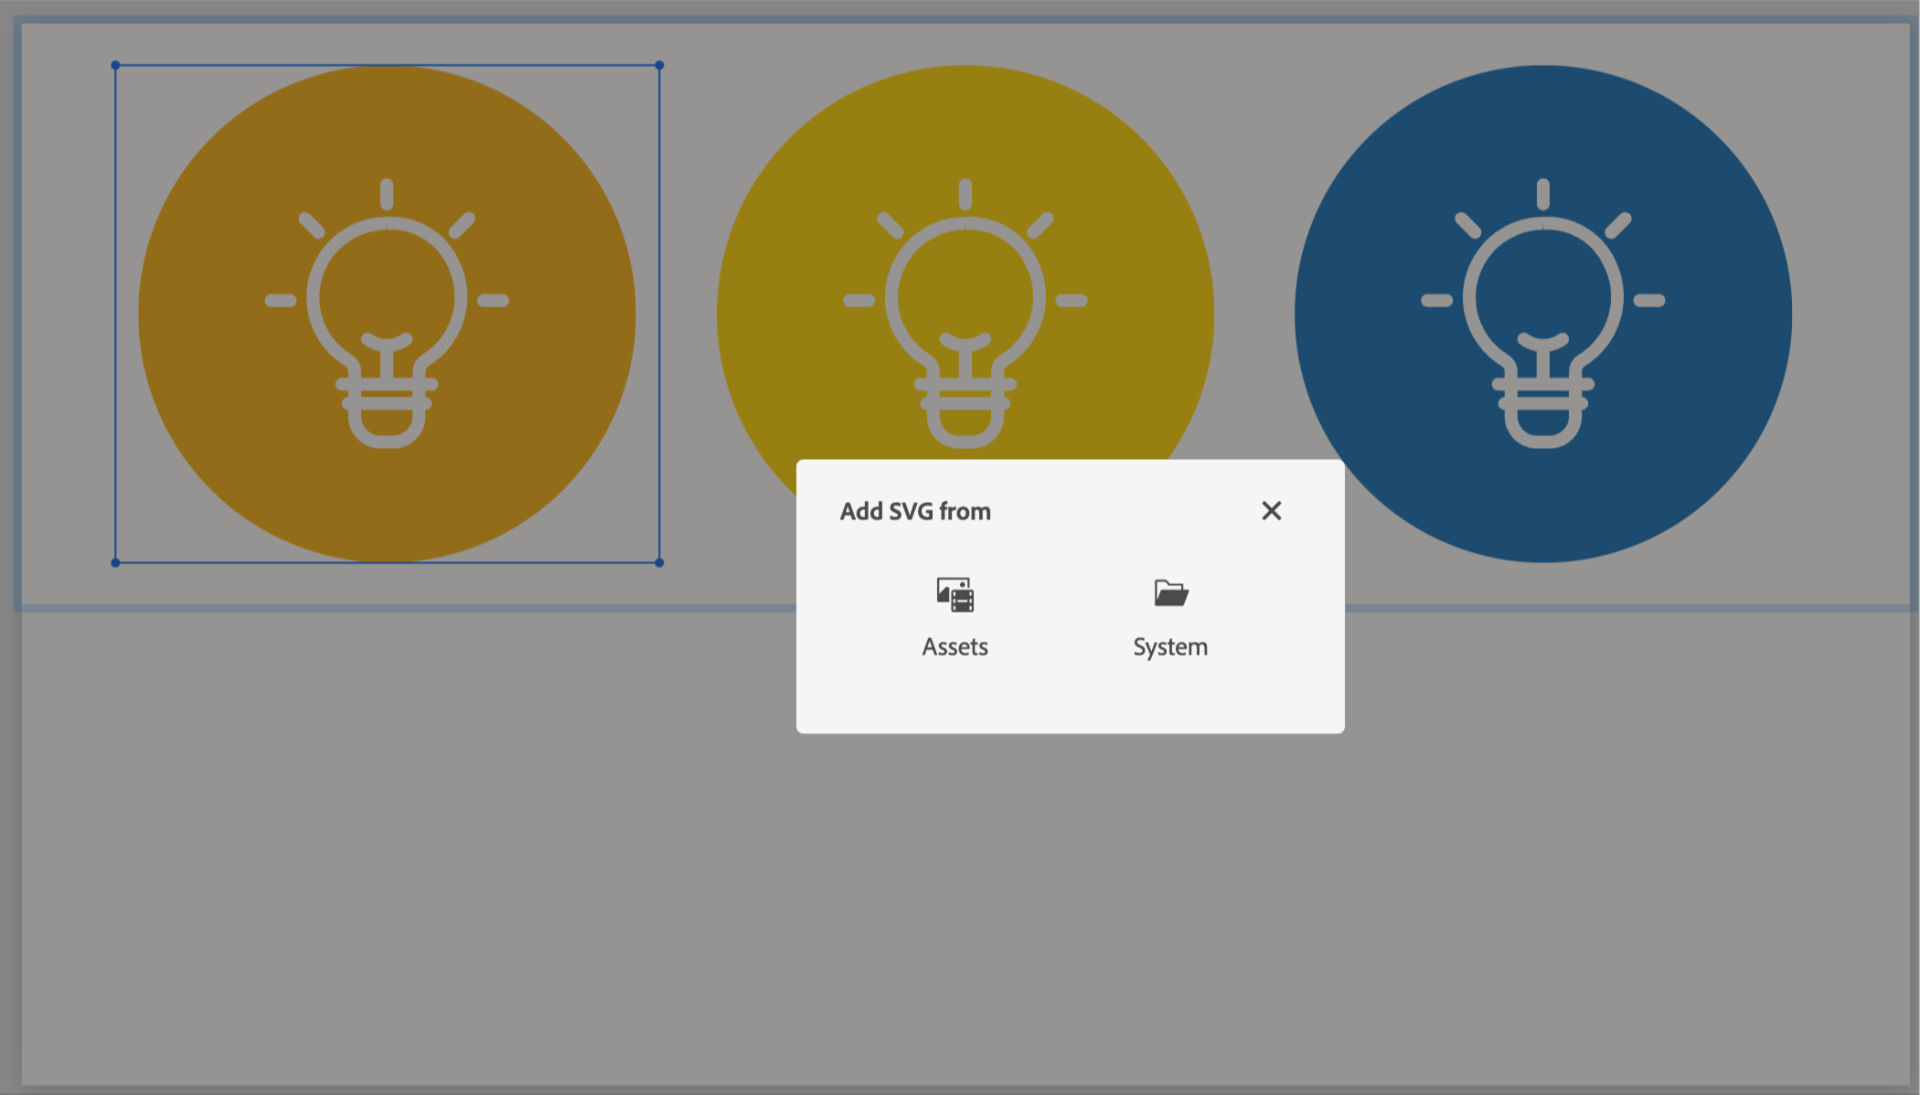Select the orange lightbulb circle graphic
Screen dimensions: 1920x1095
pyautogui.click(x=387, y=314)
